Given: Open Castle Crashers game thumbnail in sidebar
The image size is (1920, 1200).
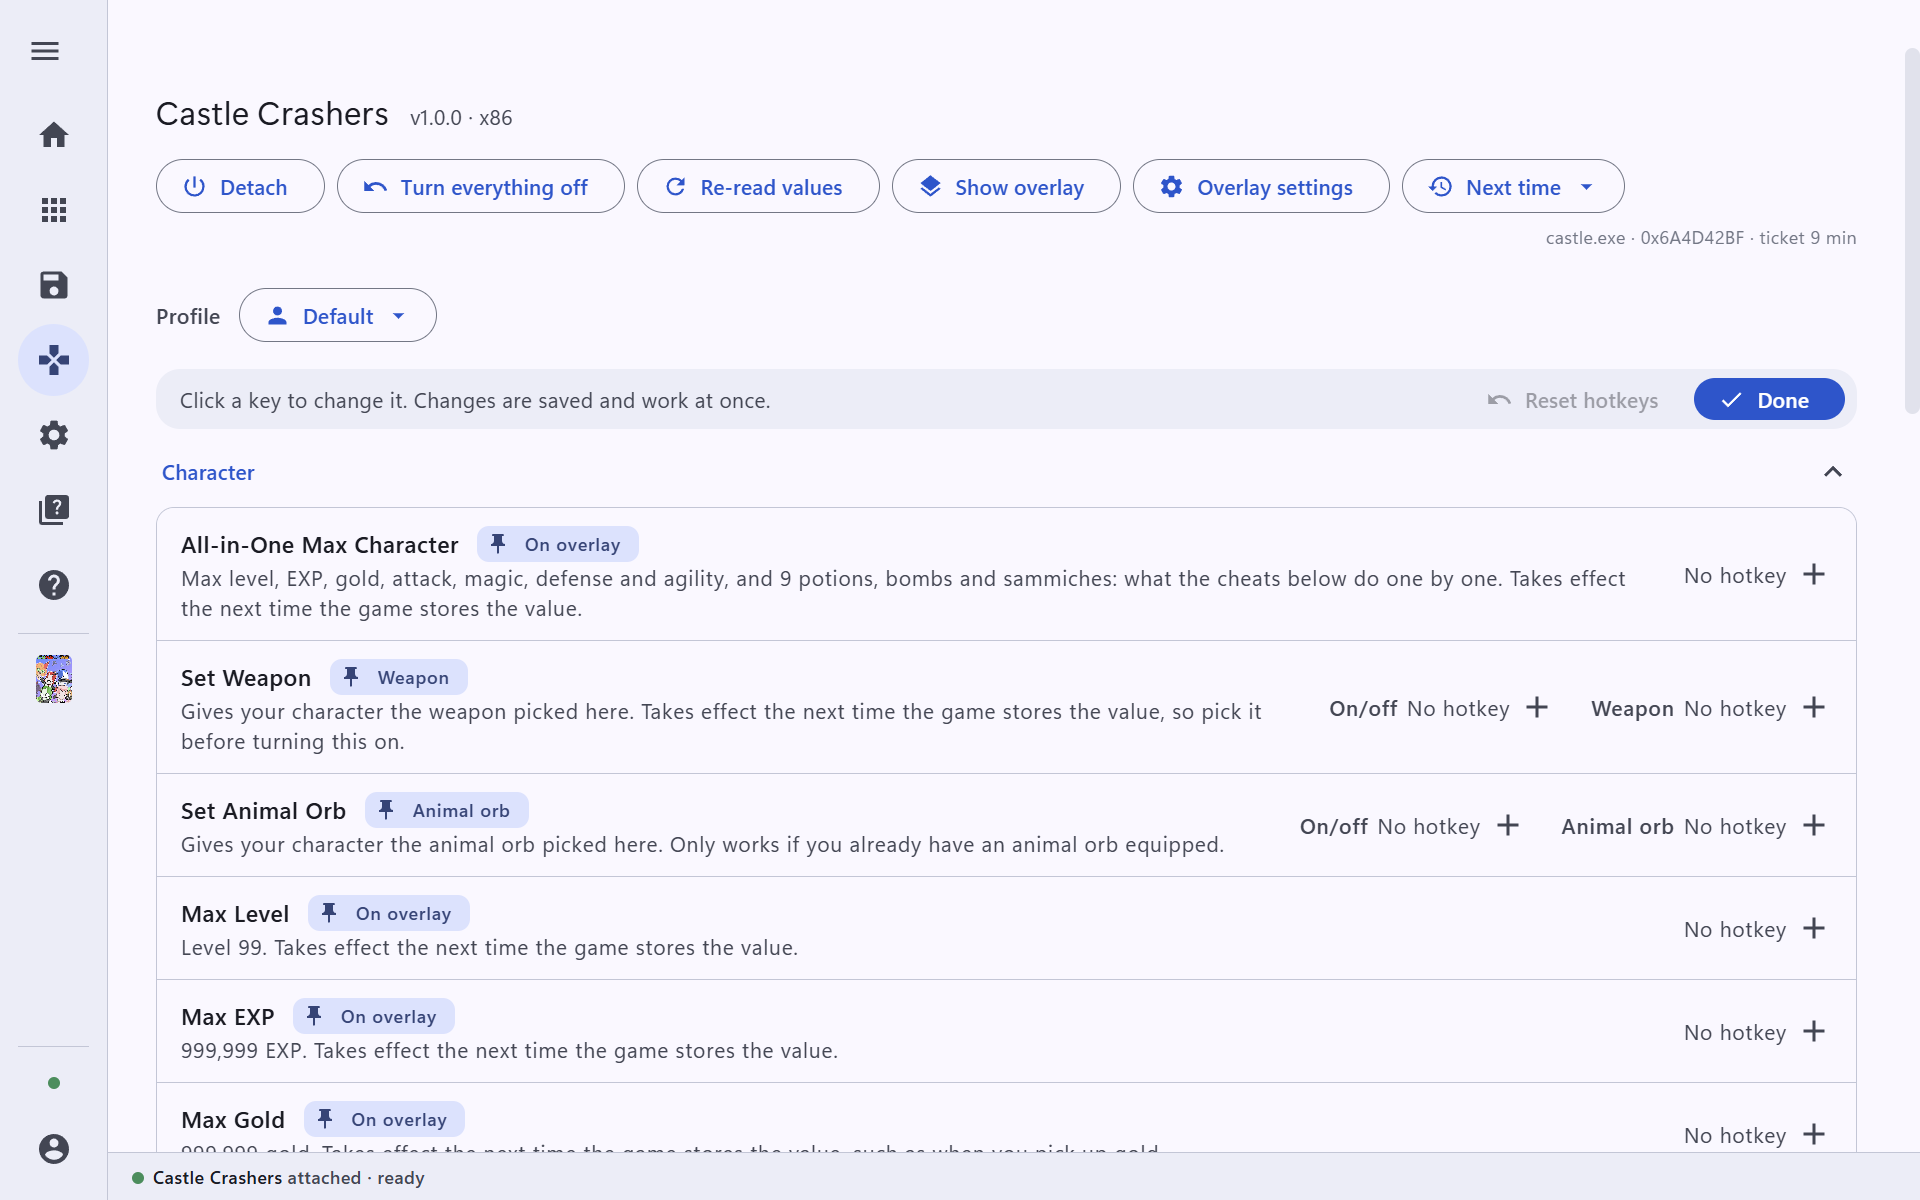Looking at the screenshot, I should [54, 679].
